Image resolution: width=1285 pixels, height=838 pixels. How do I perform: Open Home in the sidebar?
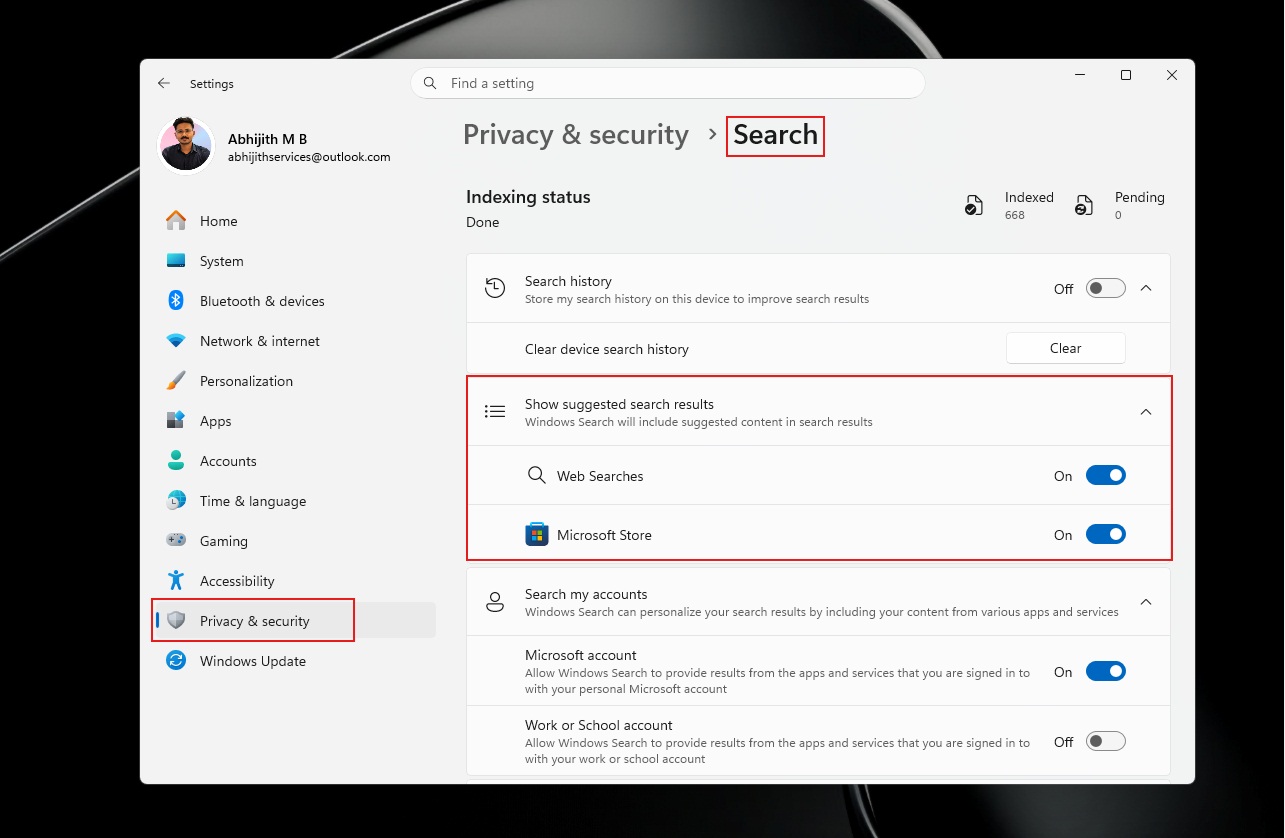point(296,221)
